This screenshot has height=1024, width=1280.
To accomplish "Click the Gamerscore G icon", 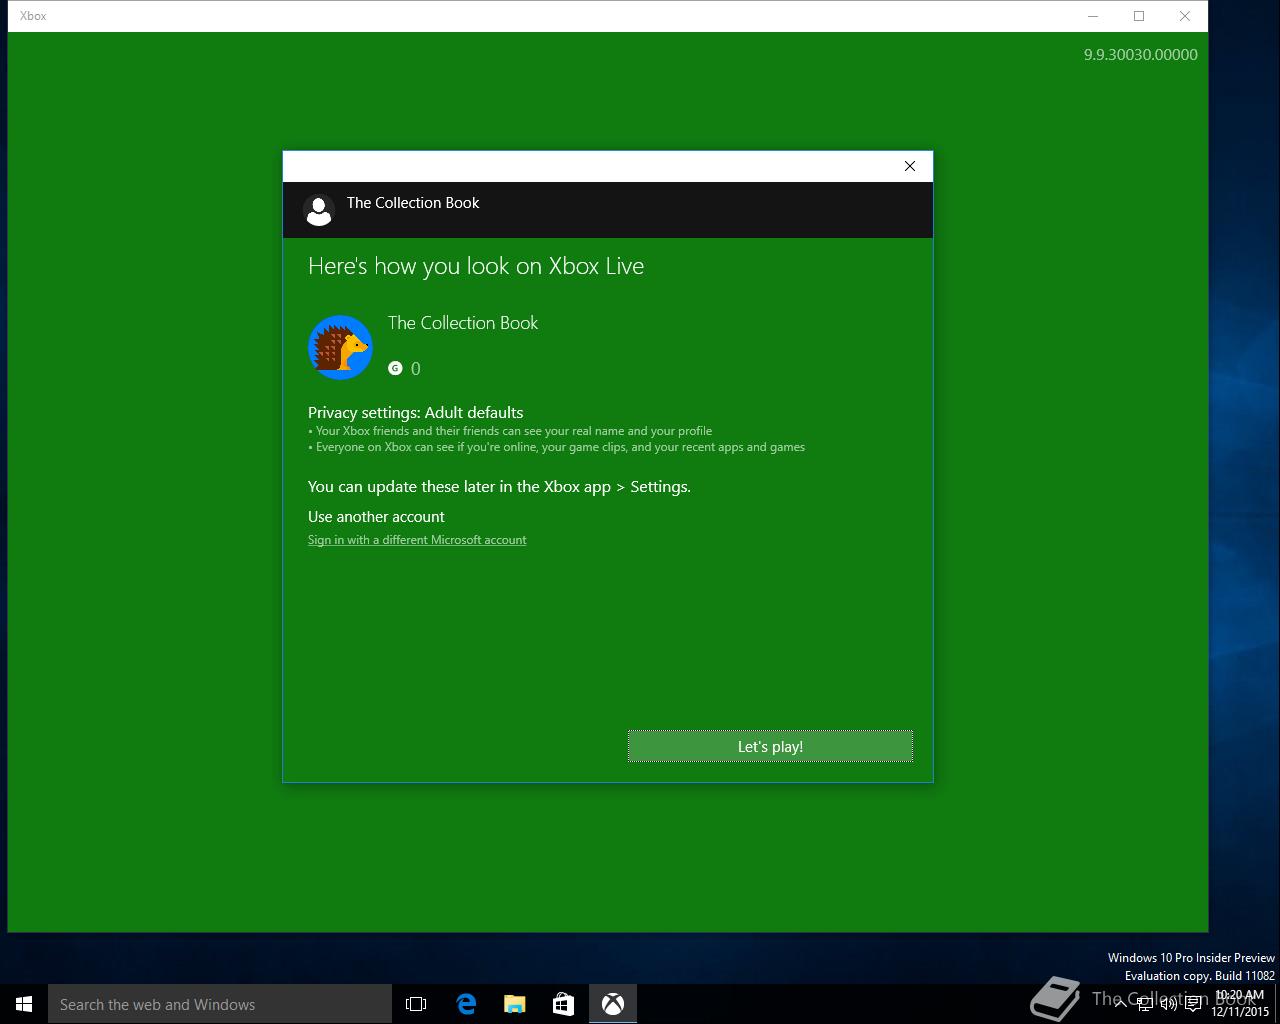I will [395, 368].
